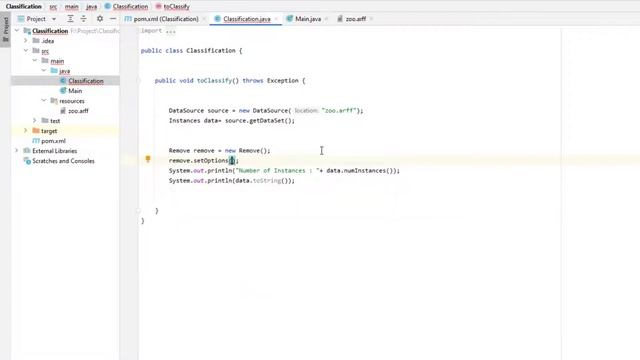Click Classification class breadcrumb
The width and height of the screenshot is (640, 360).
tap(126, 7)
